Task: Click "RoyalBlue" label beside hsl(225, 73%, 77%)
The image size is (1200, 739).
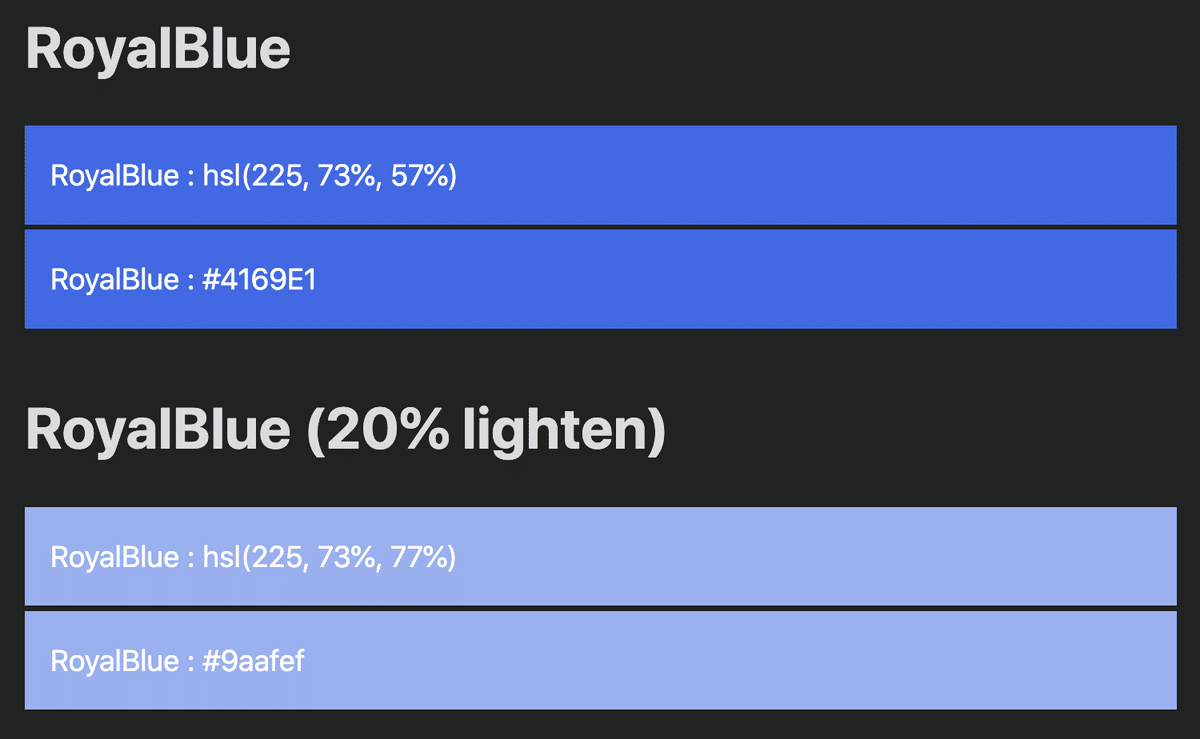Action: click(x=115, y=557)
